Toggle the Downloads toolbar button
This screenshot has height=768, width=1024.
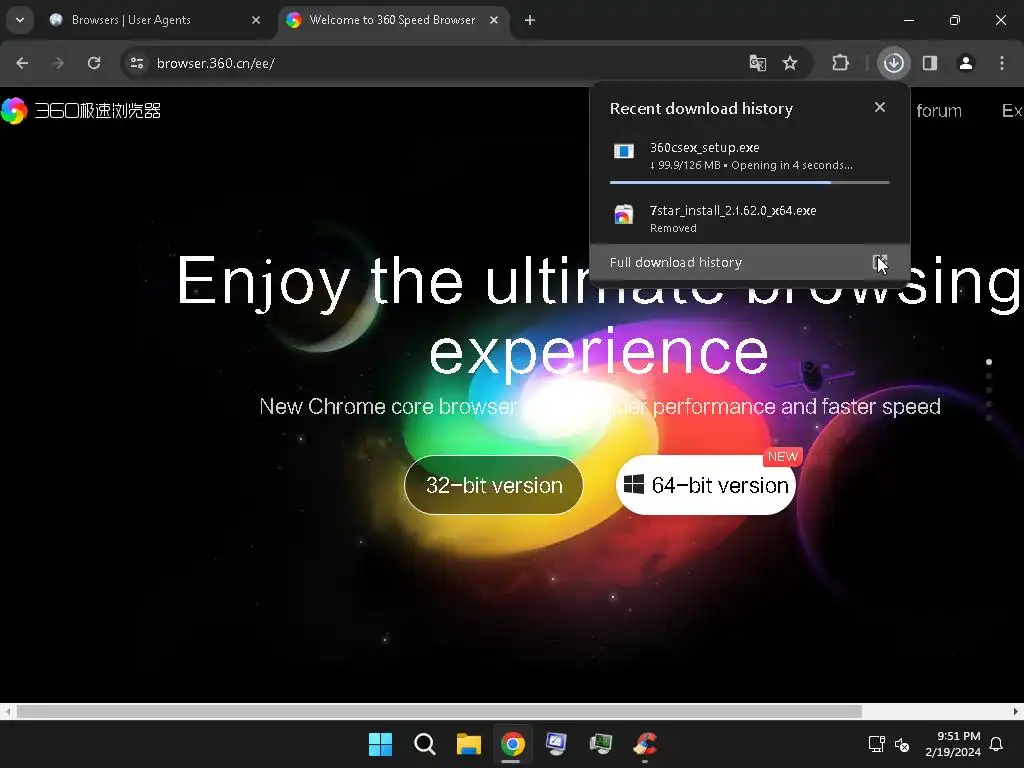point(893,63)
